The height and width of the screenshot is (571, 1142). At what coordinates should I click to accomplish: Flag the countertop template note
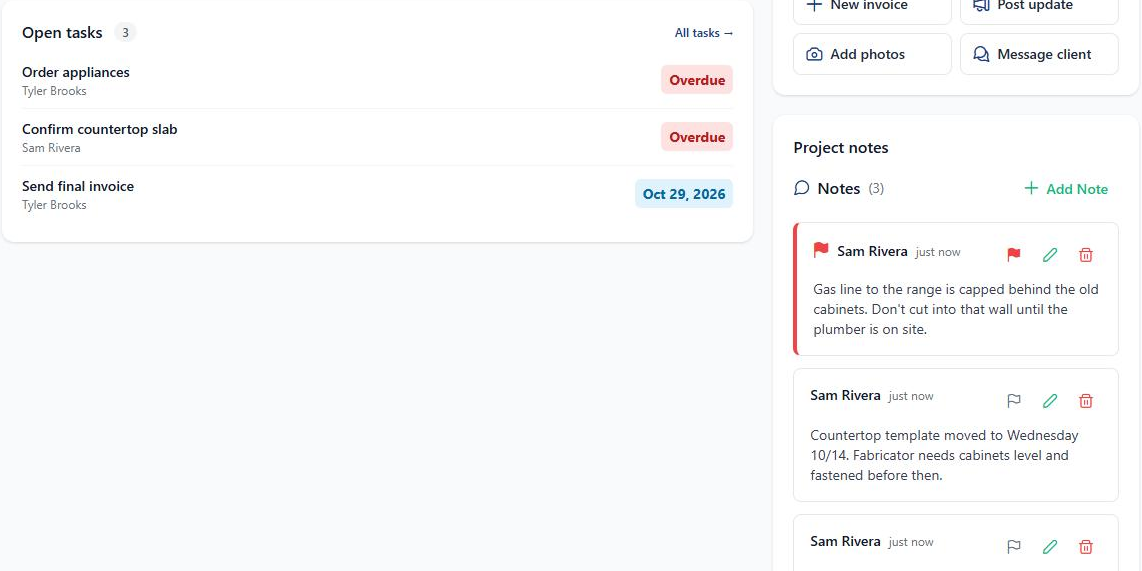click(1014, 401)
